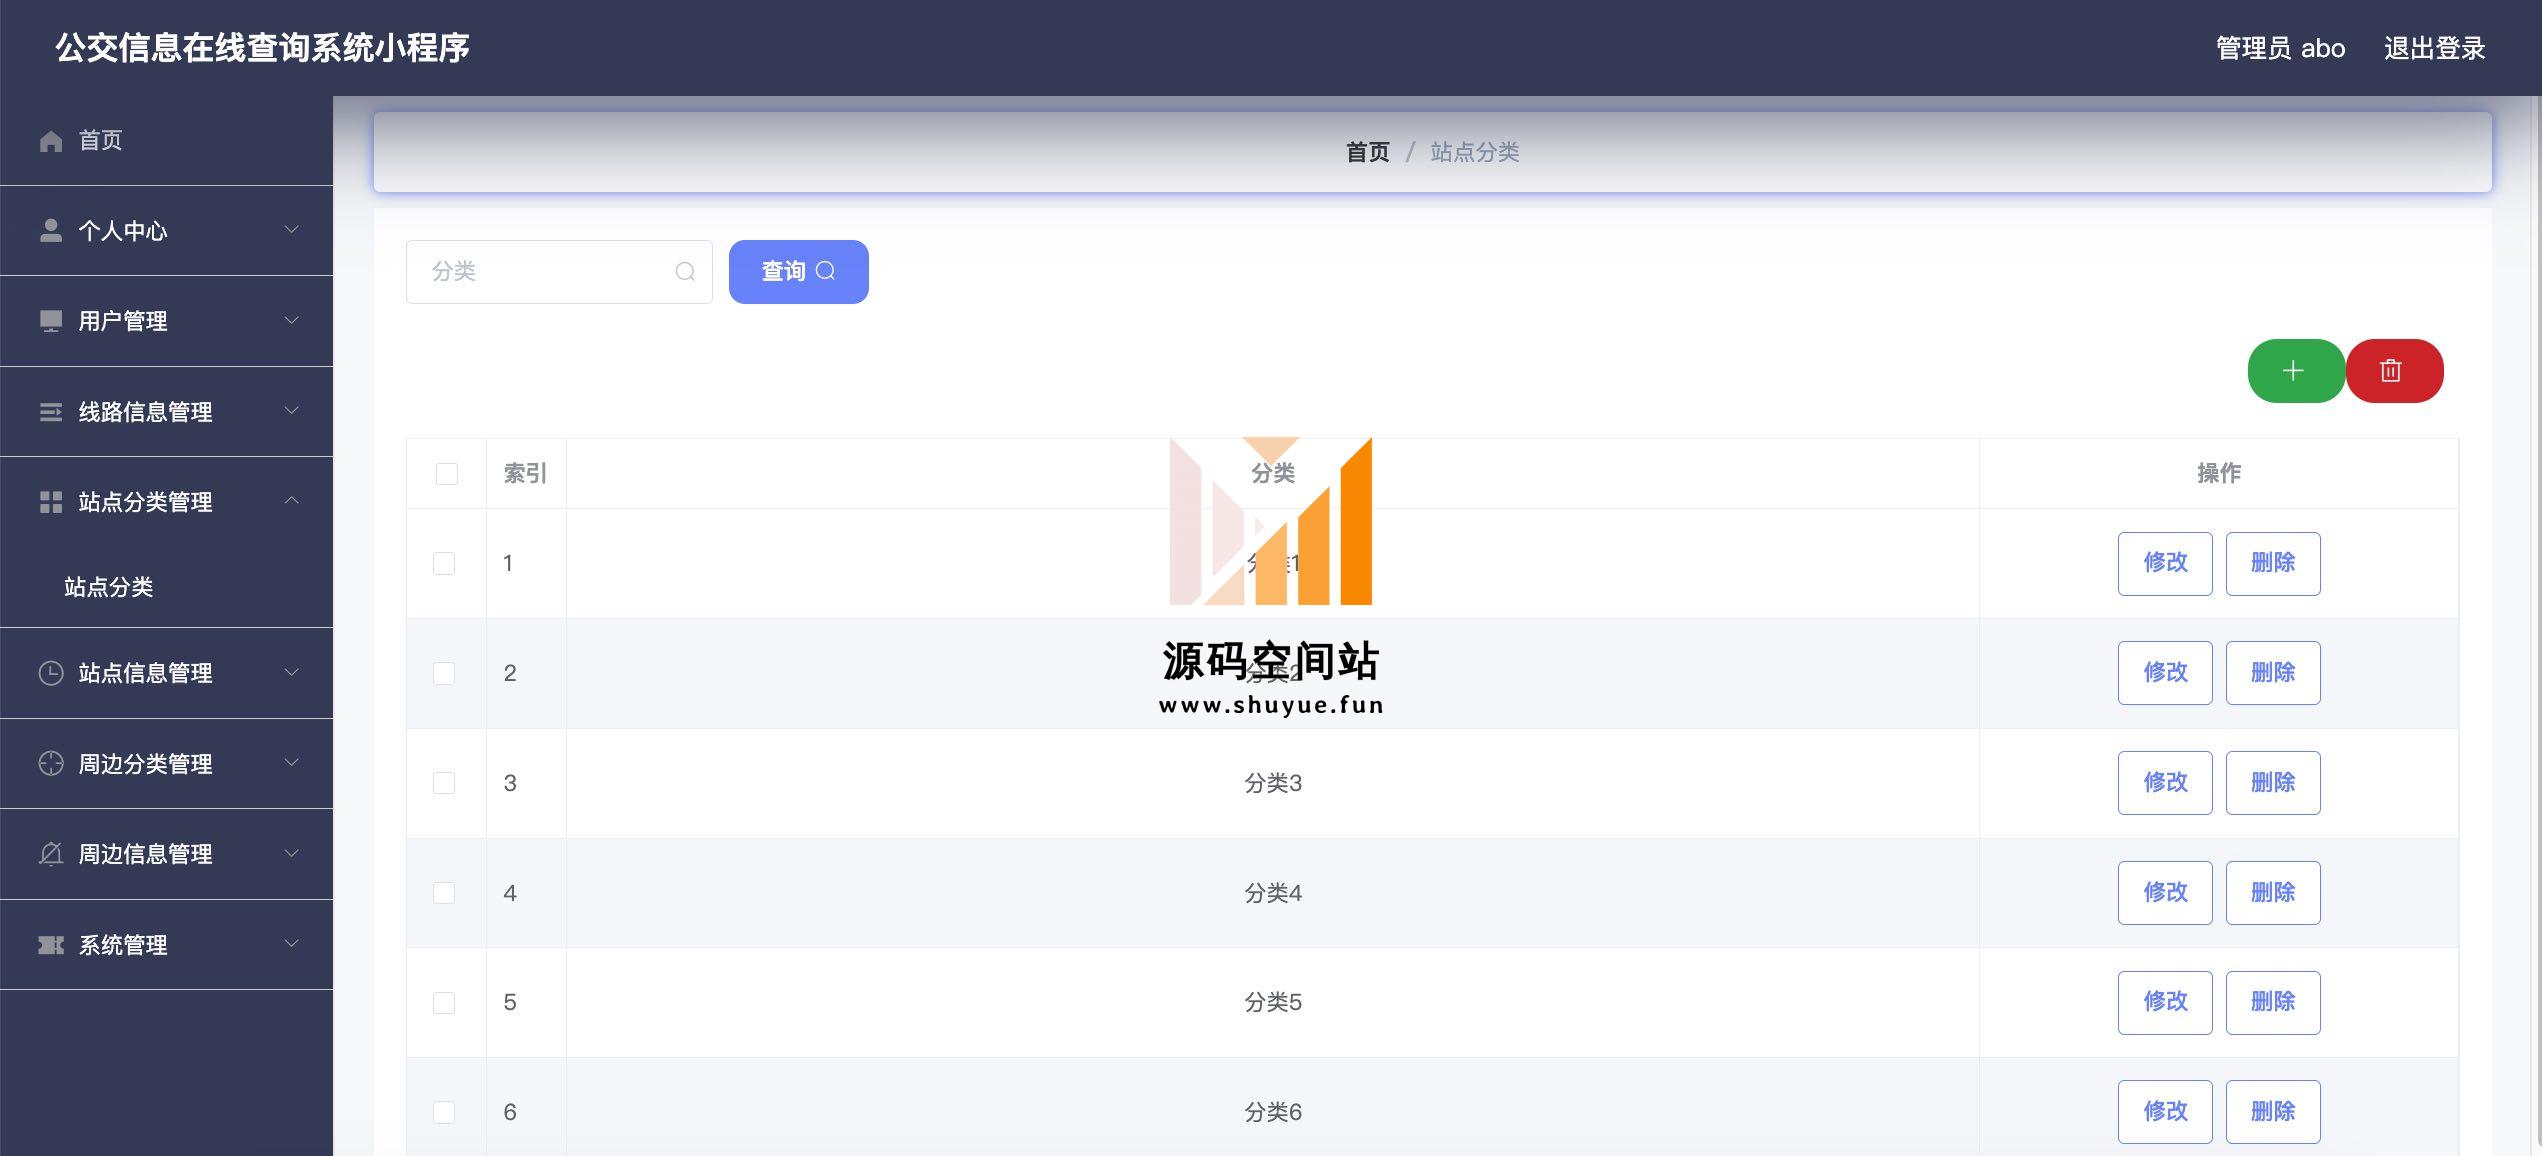Viewport: 2542px width, 1156px height.
Task: Click the 操作 column header
Action: [2219, 474]
